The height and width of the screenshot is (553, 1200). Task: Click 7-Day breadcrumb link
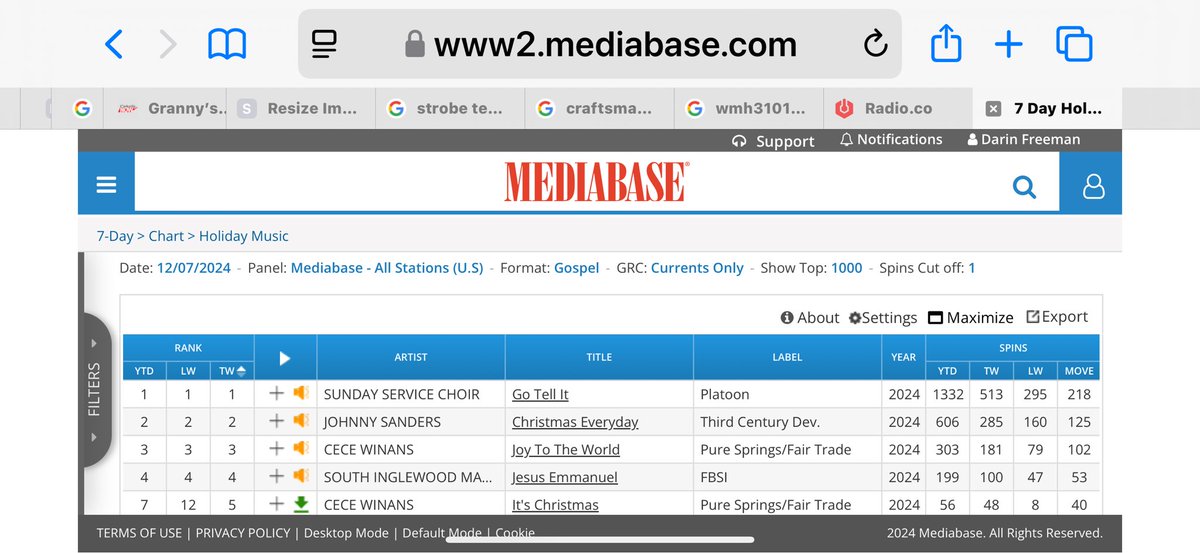coord(115,236)
